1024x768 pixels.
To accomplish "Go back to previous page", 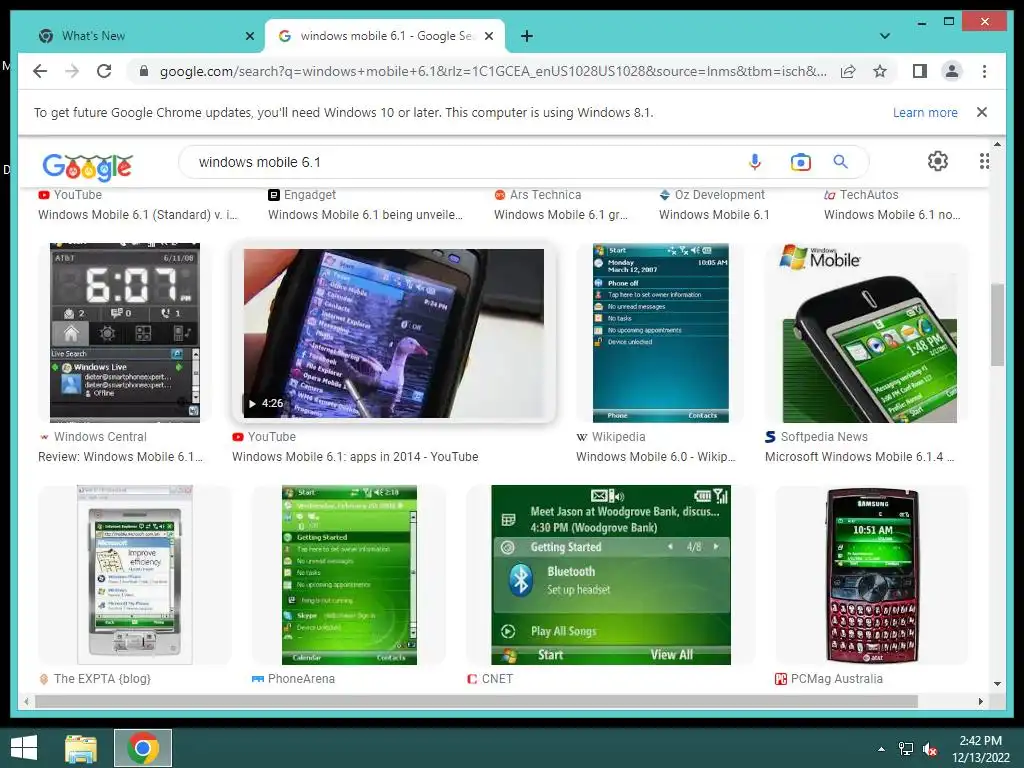I will click(x=40, y=71).
